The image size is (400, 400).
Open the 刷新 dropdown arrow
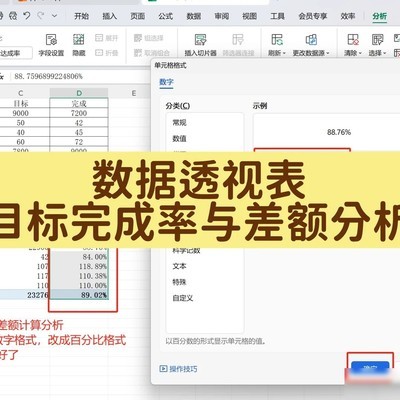284,53
